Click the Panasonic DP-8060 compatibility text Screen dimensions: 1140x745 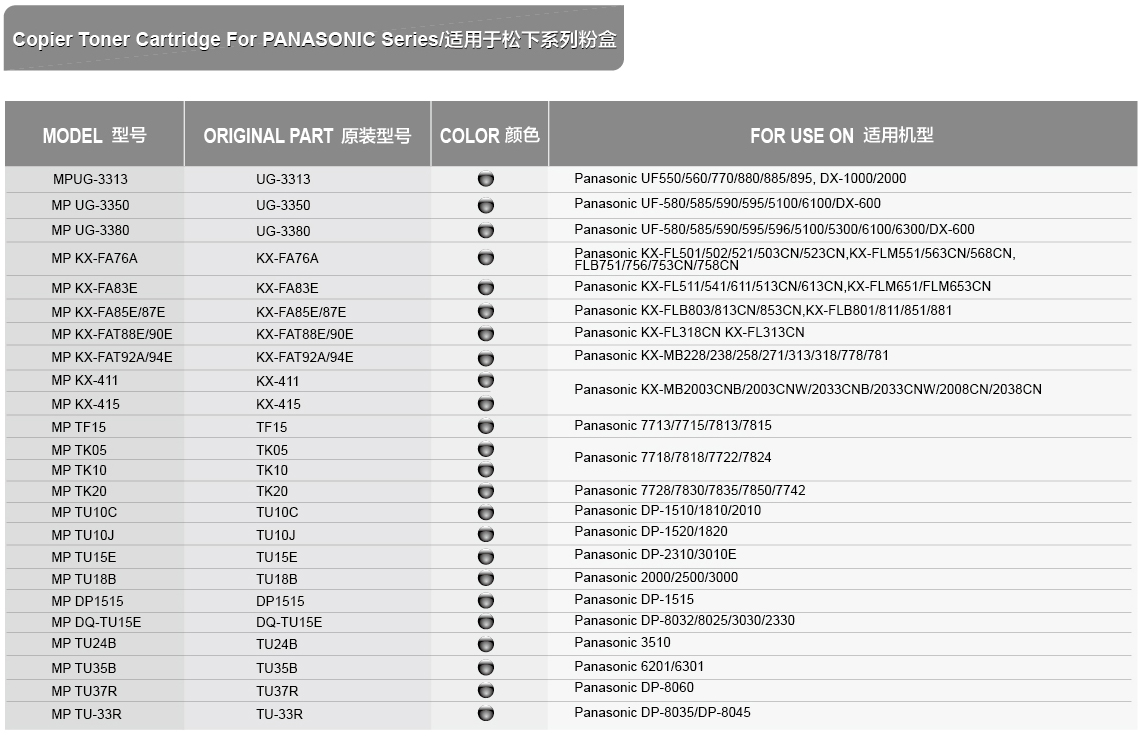[x=634, y=688]
